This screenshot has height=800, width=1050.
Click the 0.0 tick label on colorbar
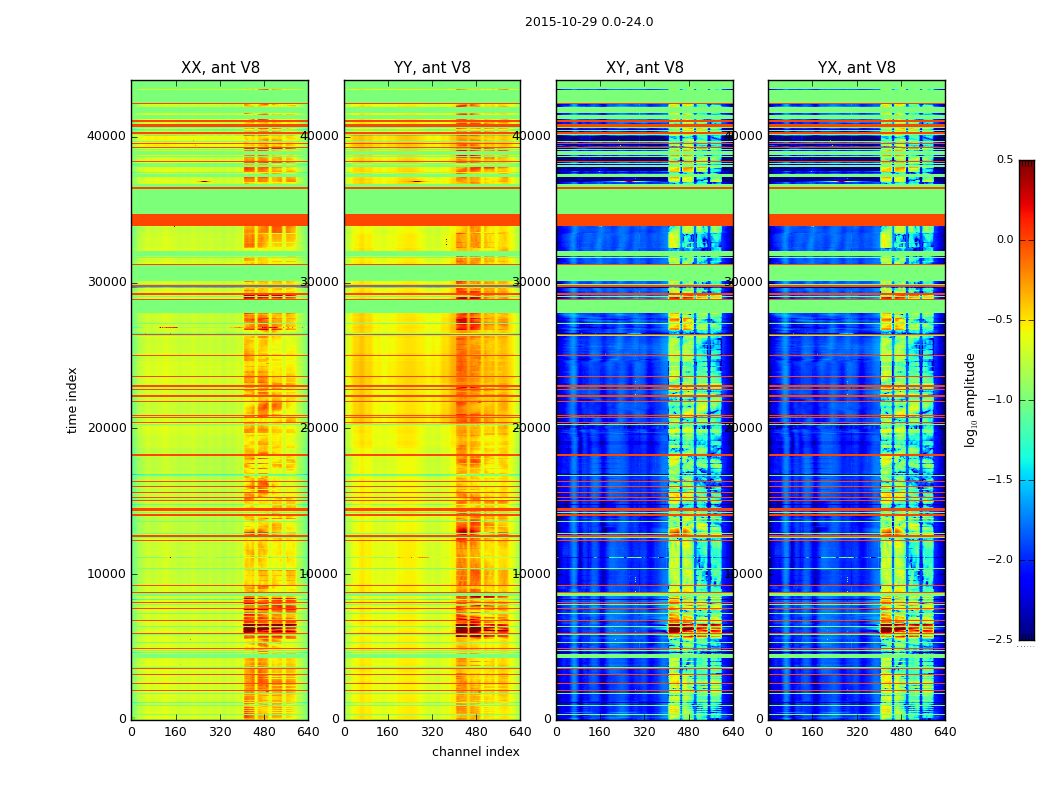(1004, 240)
